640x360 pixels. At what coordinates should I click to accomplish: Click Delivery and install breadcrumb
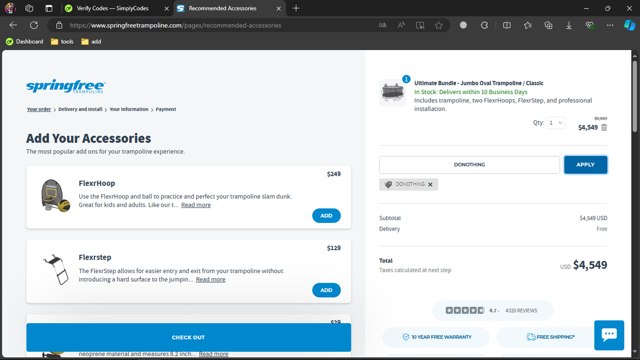click(80, 109)
